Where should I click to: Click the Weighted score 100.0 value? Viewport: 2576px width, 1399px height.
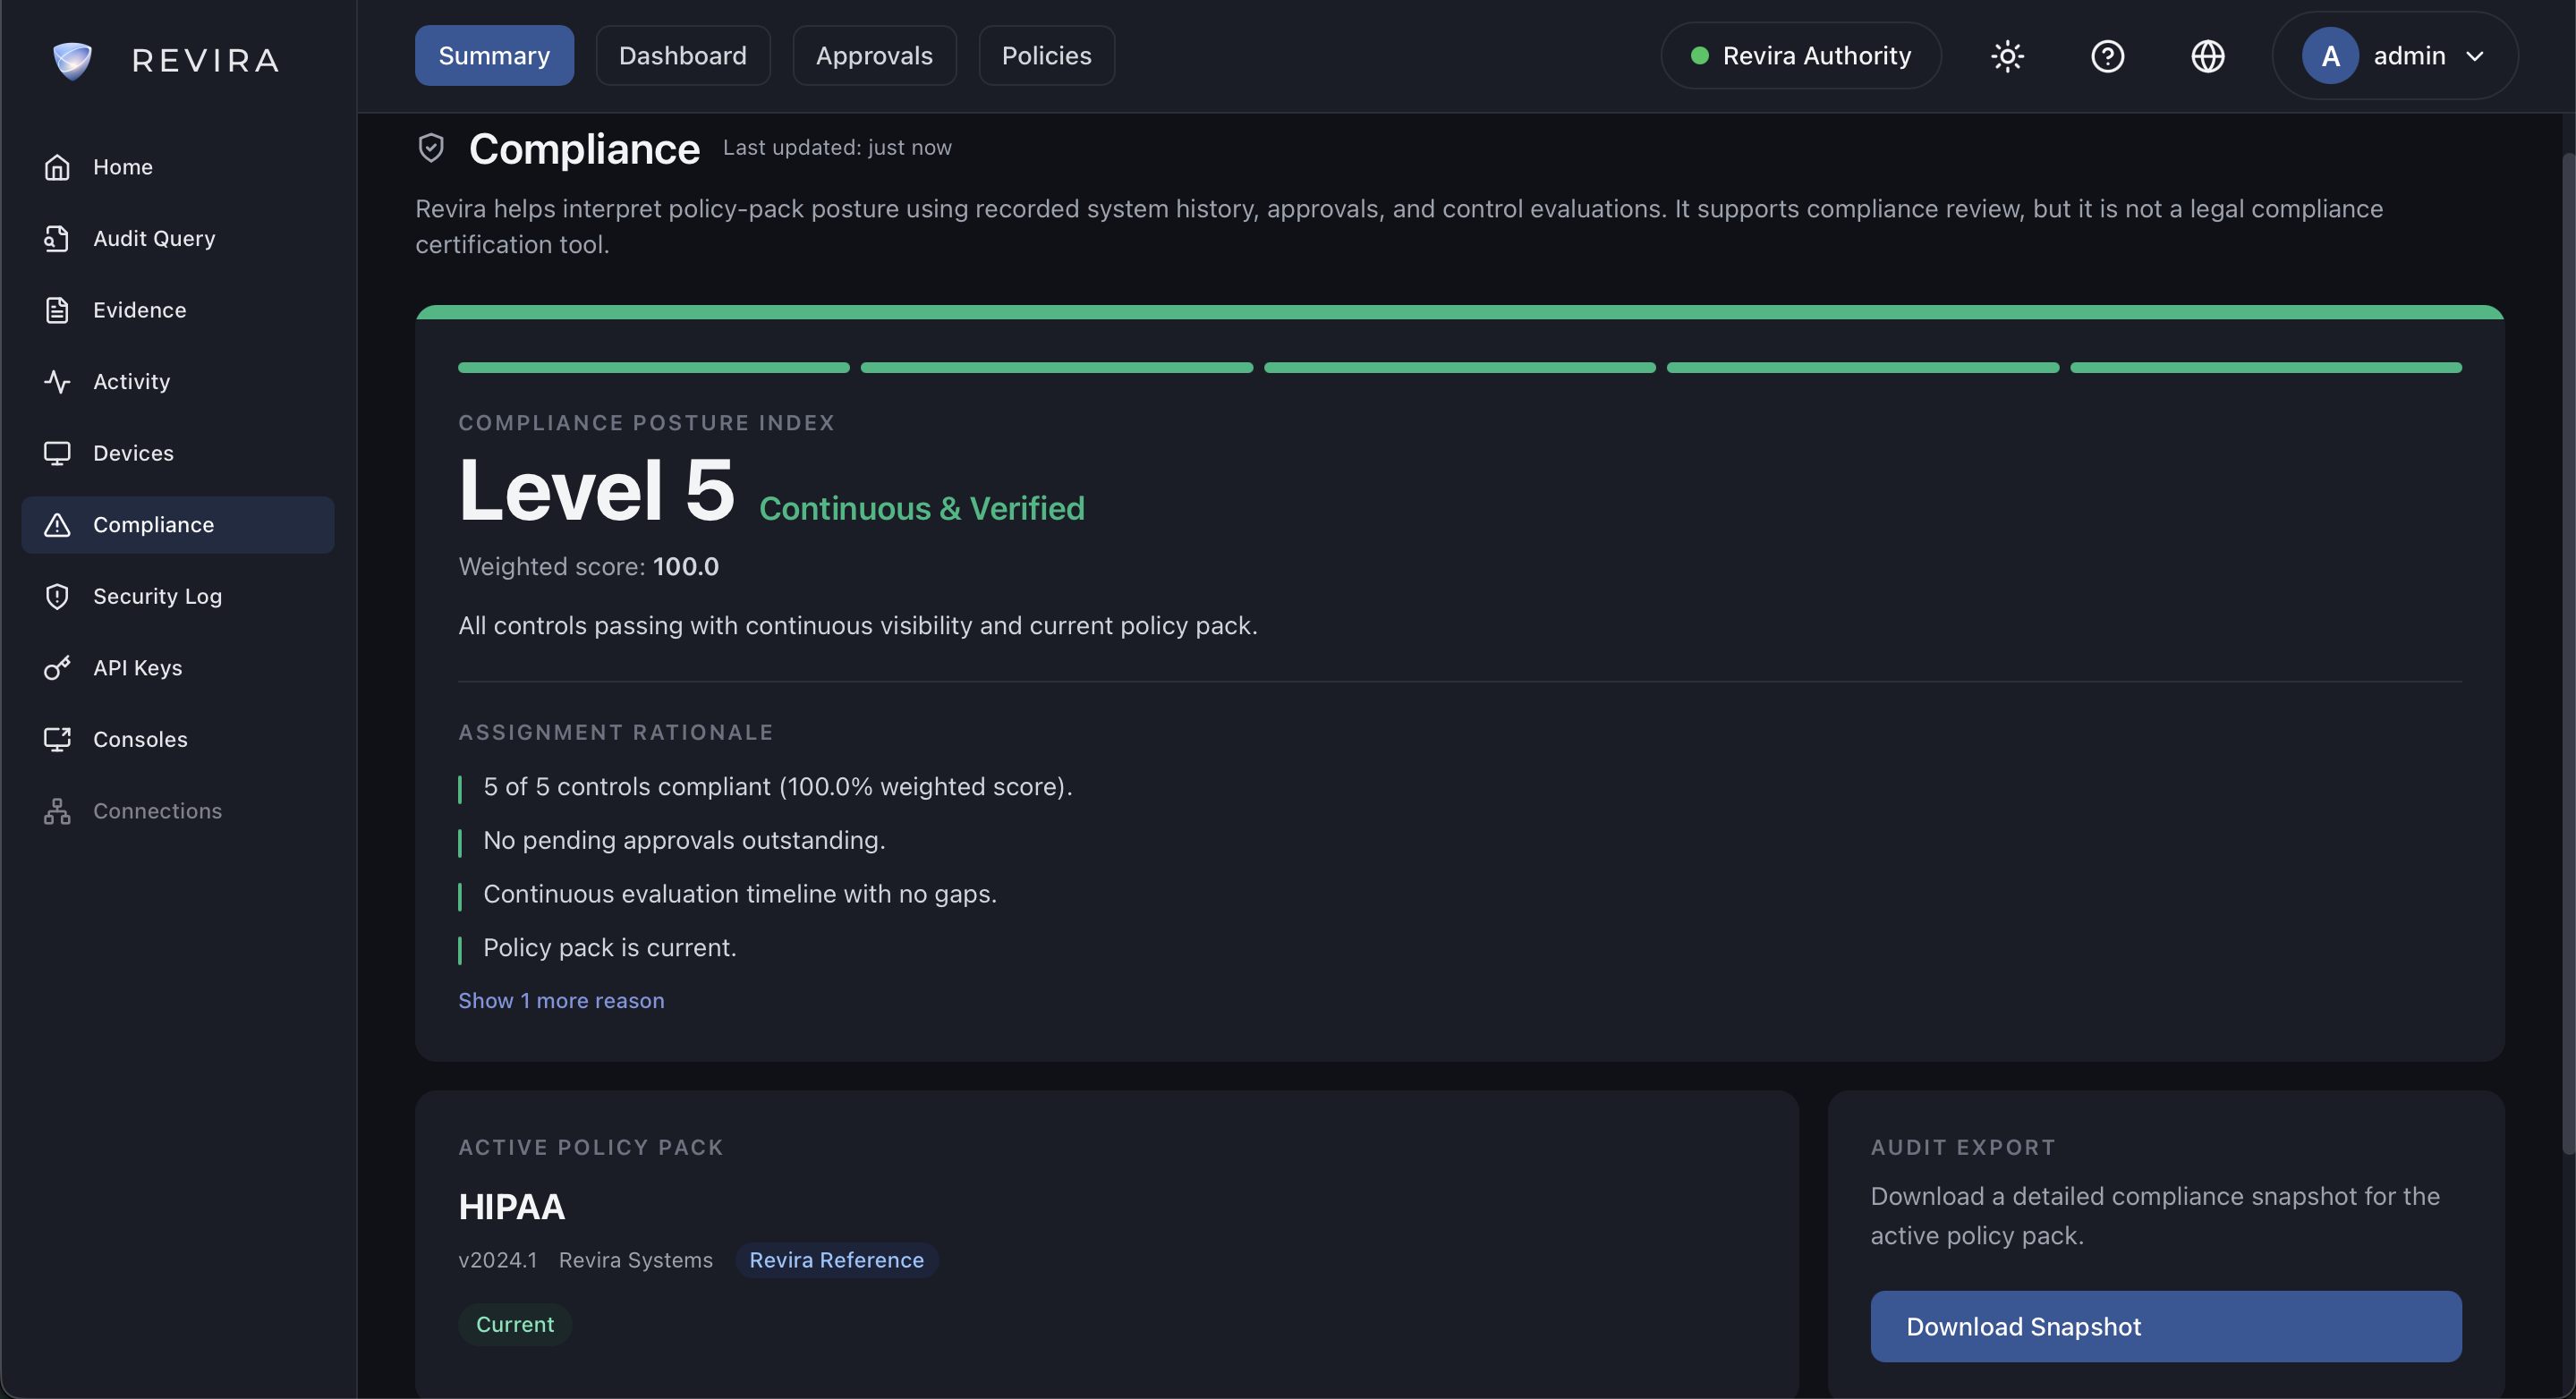(686, 567)
